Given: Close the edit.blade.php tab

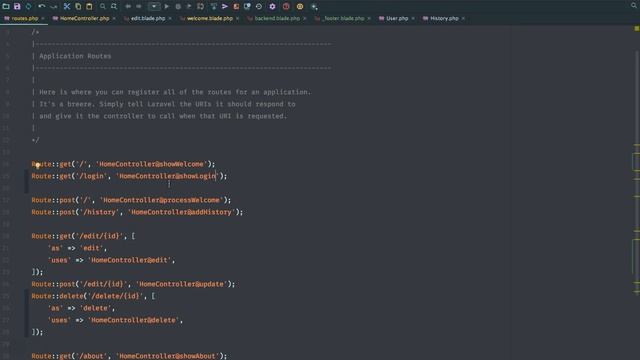Looking at the screenshot, I should (170, 18).
